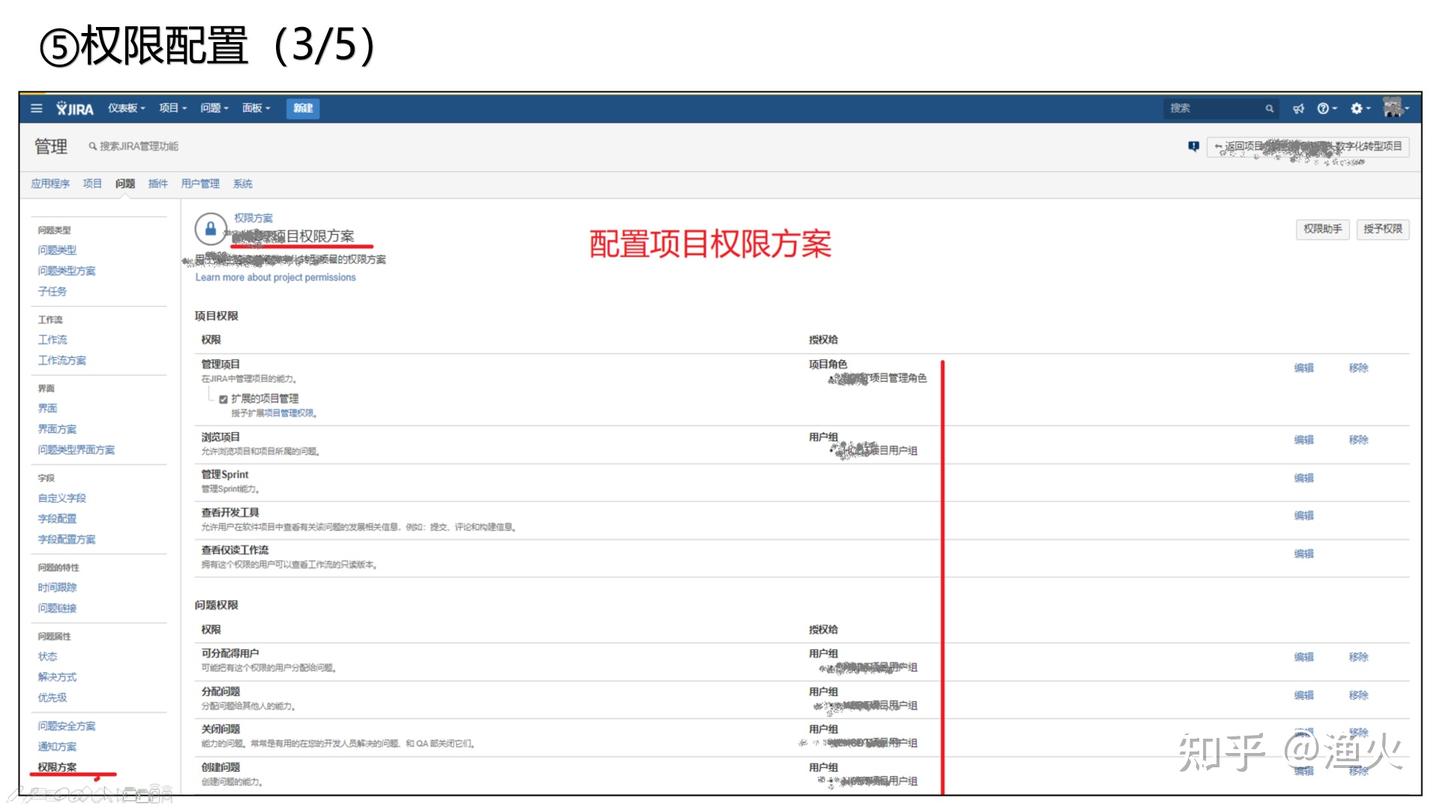1440x810 pixels.
Task: Toggle the 扩展的项目管理 checkbox
Action: pos(224,398)
